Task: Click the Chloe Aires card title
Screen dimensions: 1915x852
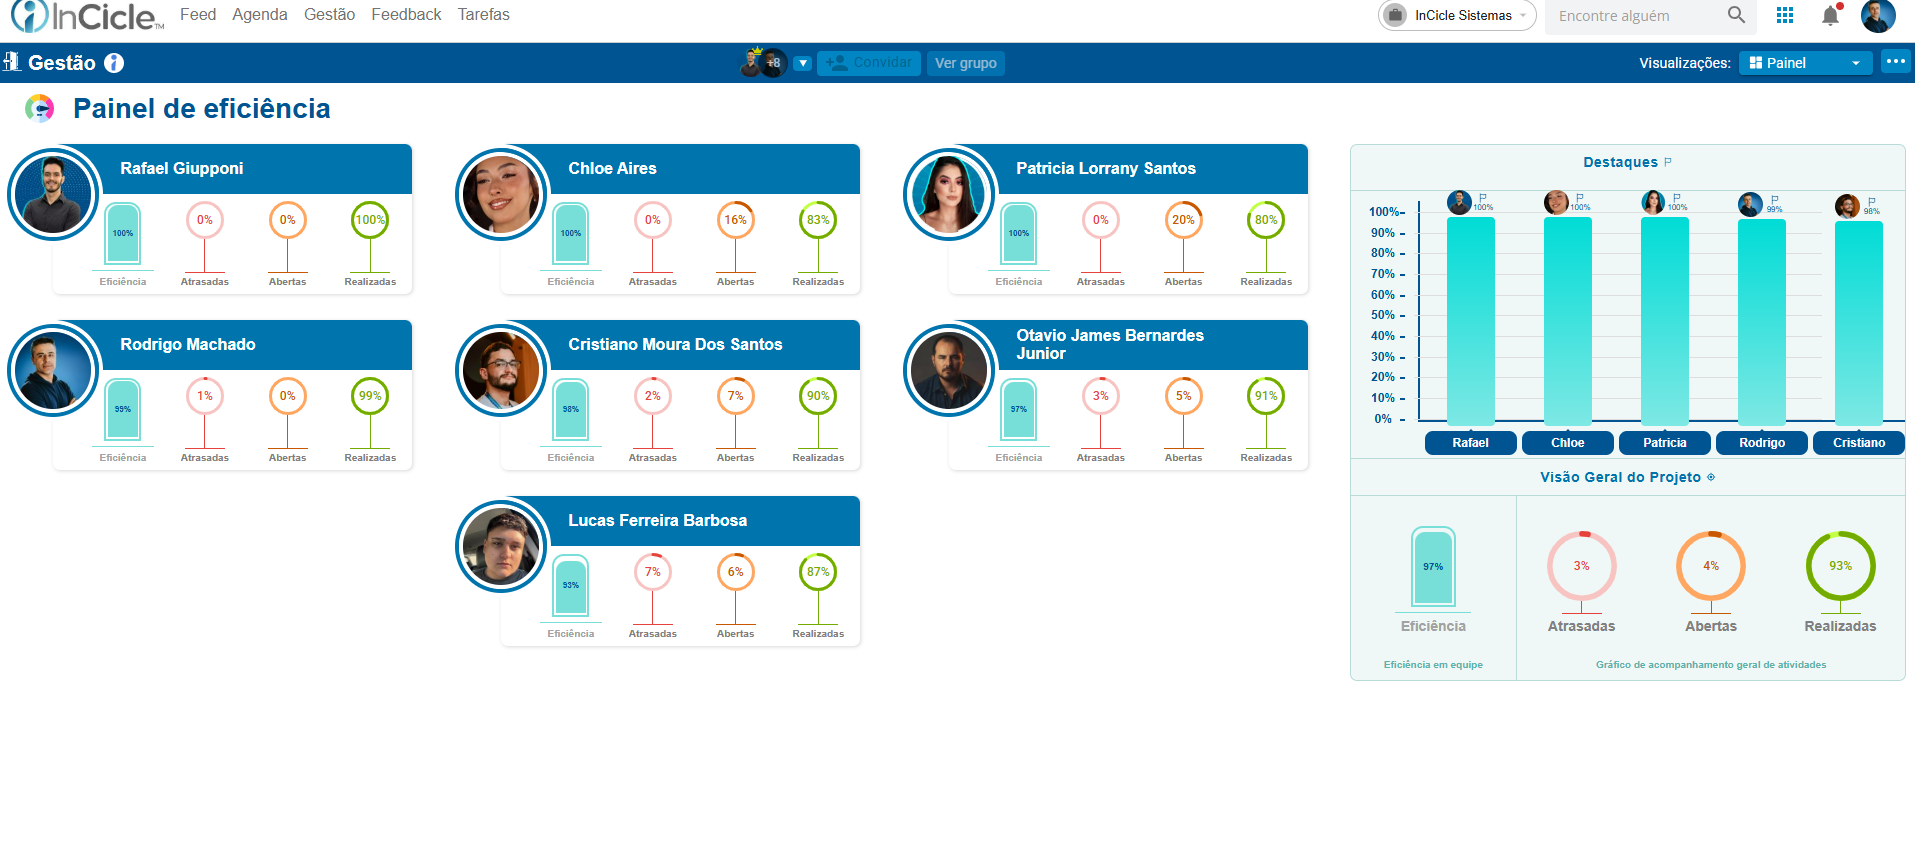Action: click(x=613, y=168)
